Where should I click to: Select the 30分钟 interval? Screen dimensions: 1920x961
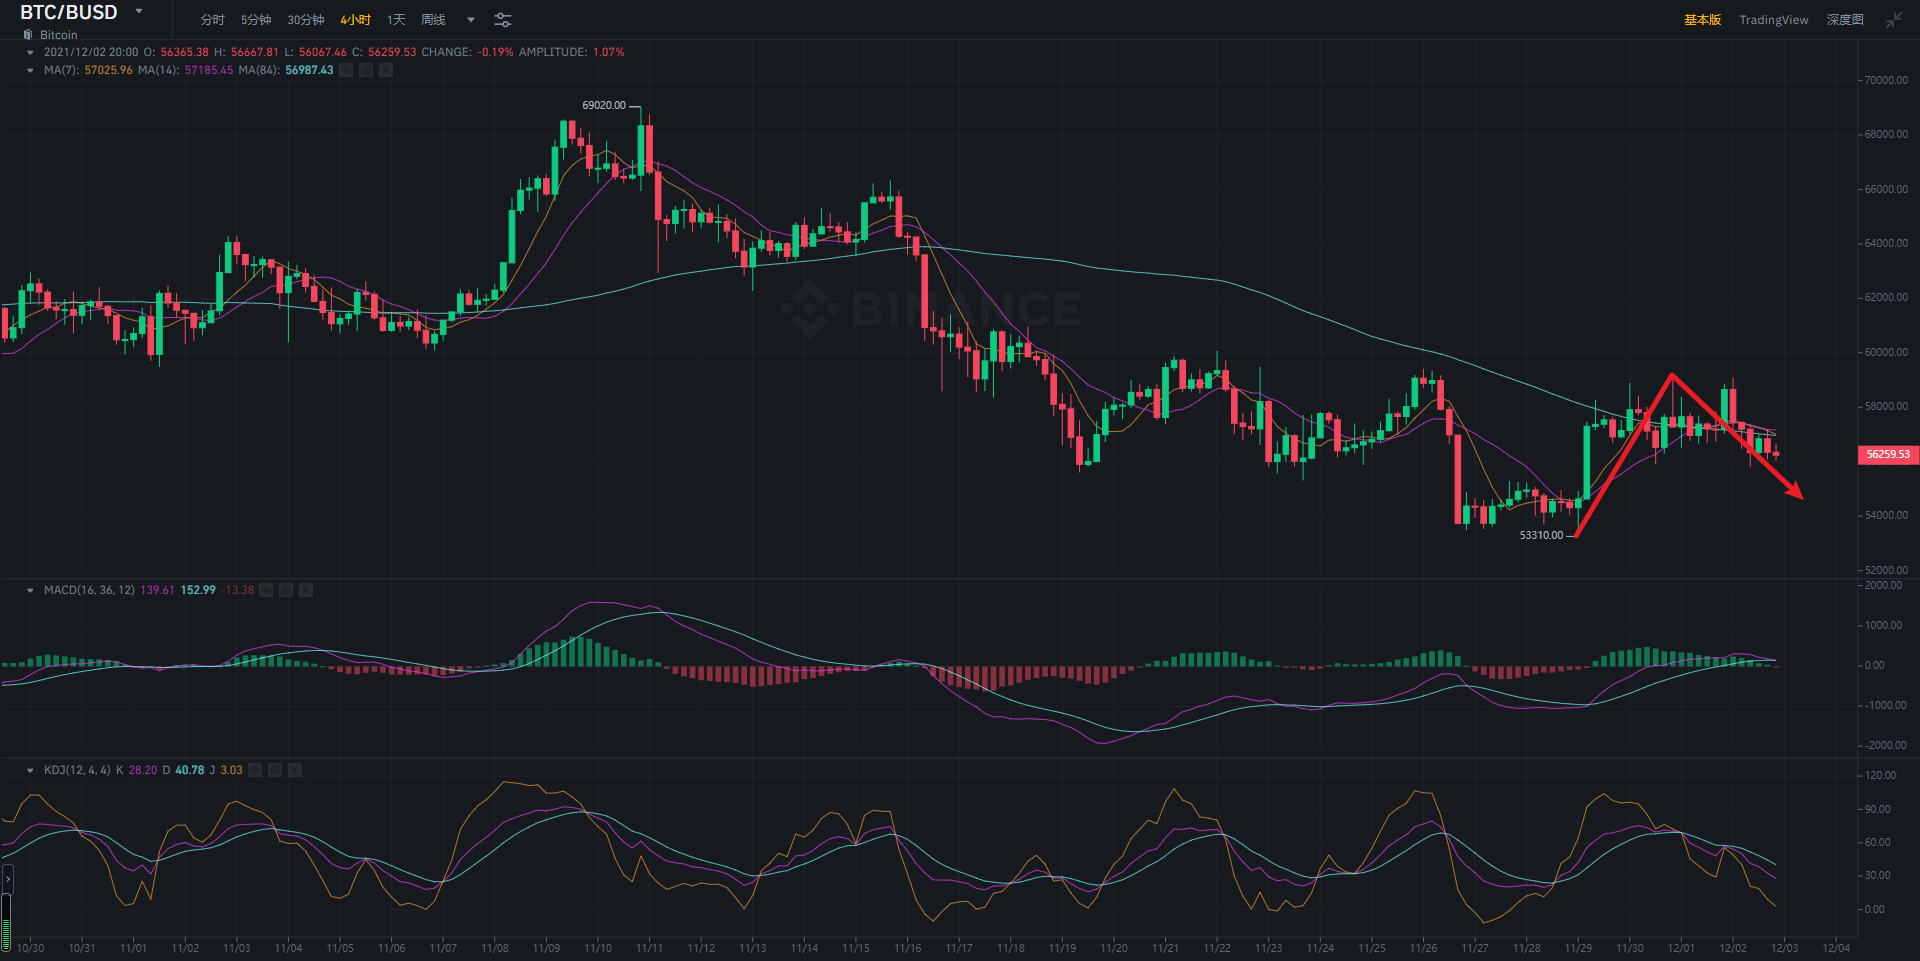click(x=305, y=20)
